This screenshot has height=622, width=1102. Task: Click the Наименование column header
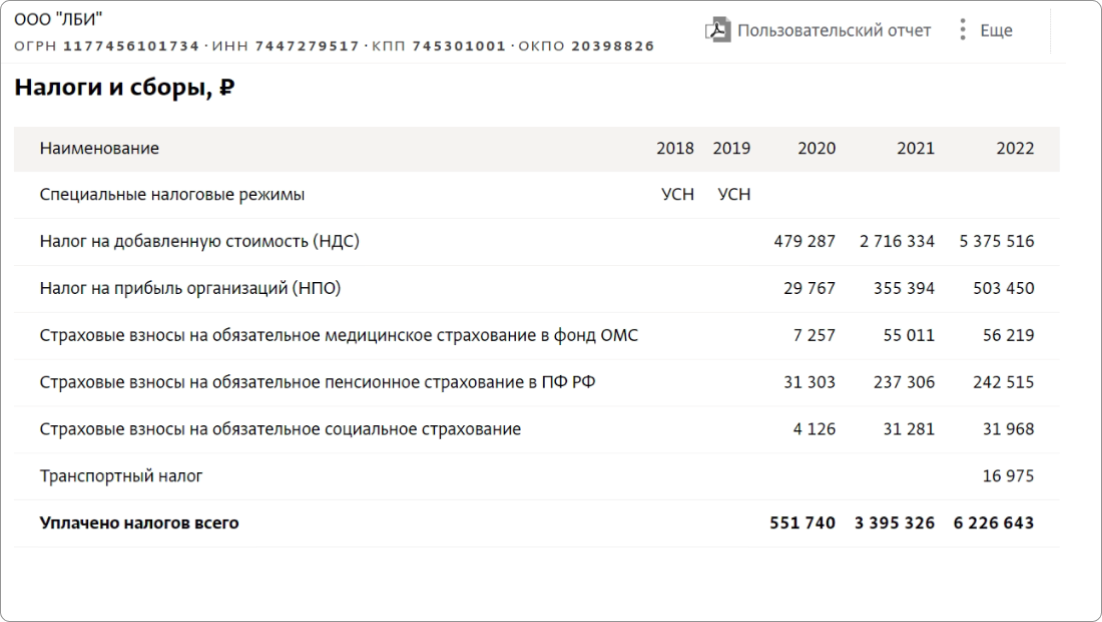click(99, 148)
